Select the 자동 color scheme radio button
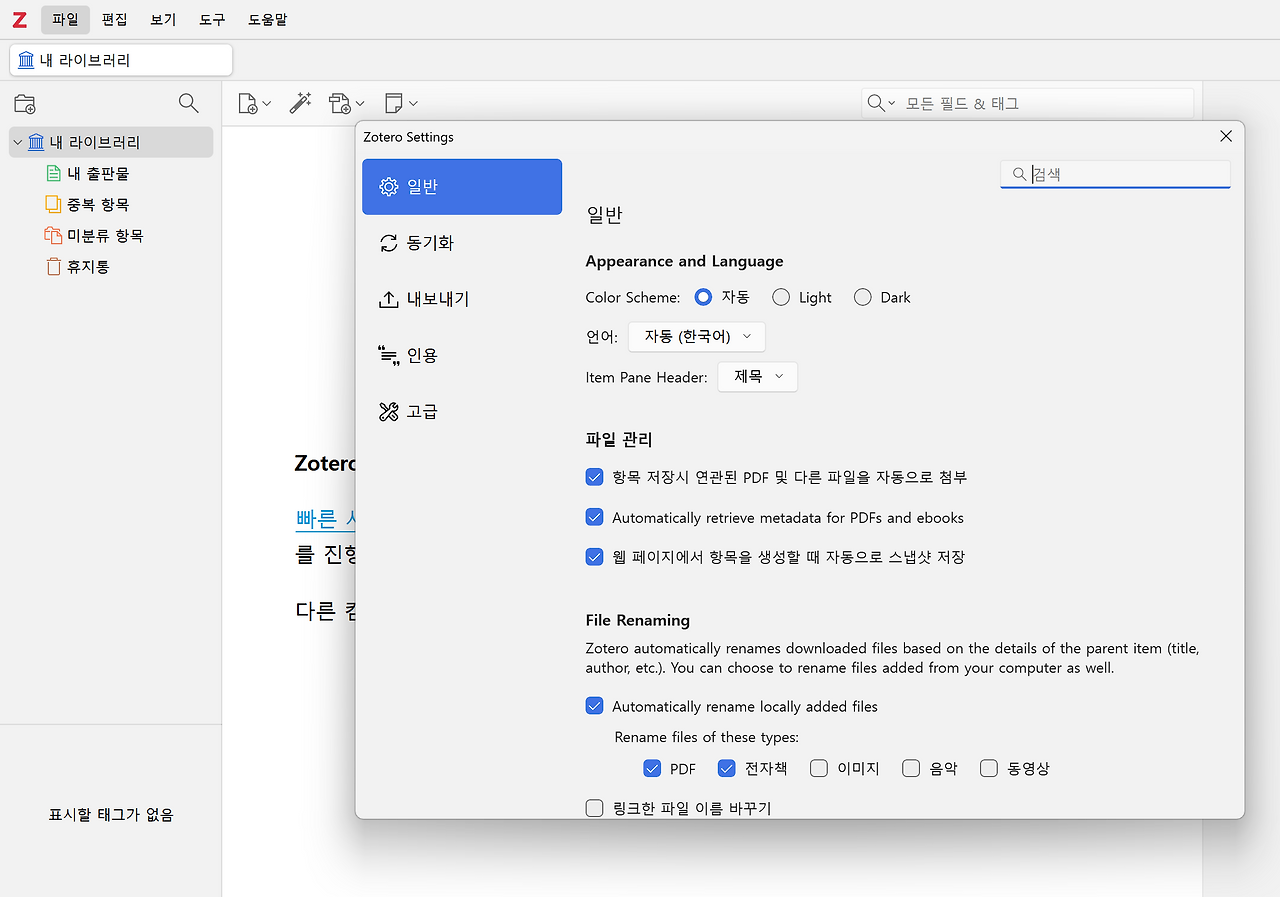 point(704,297)
